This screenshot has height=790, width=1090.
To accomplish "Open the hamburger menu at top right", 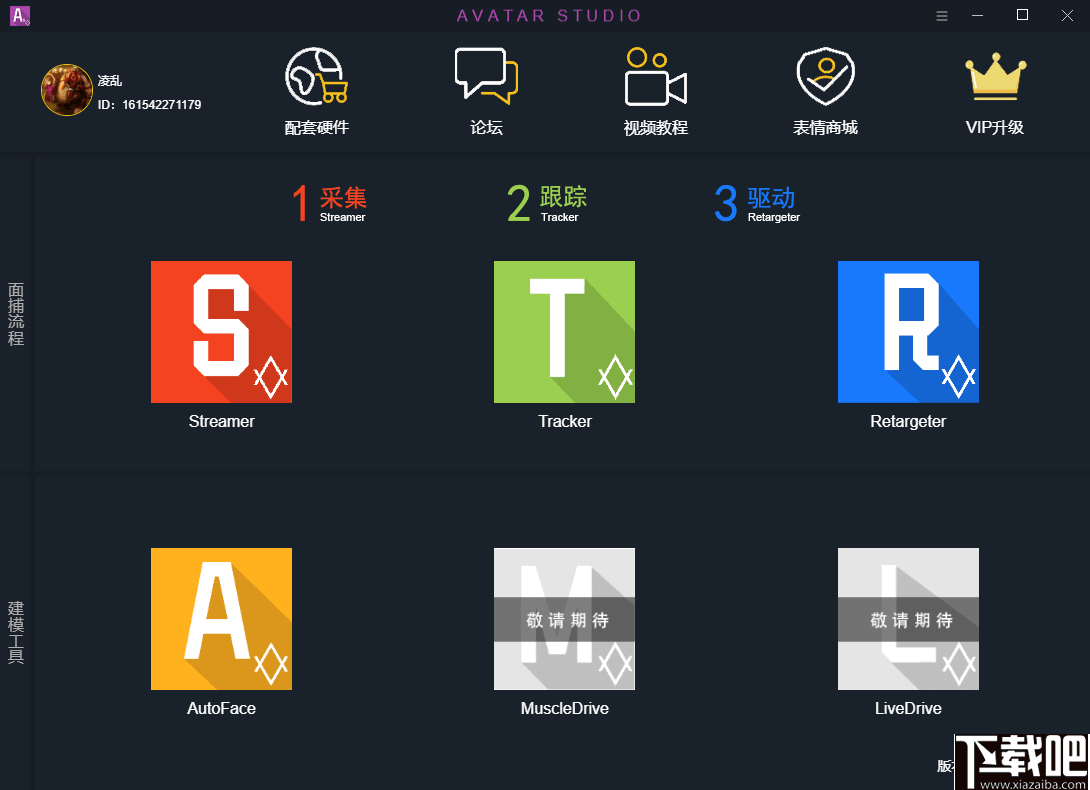I will (941, 16).
